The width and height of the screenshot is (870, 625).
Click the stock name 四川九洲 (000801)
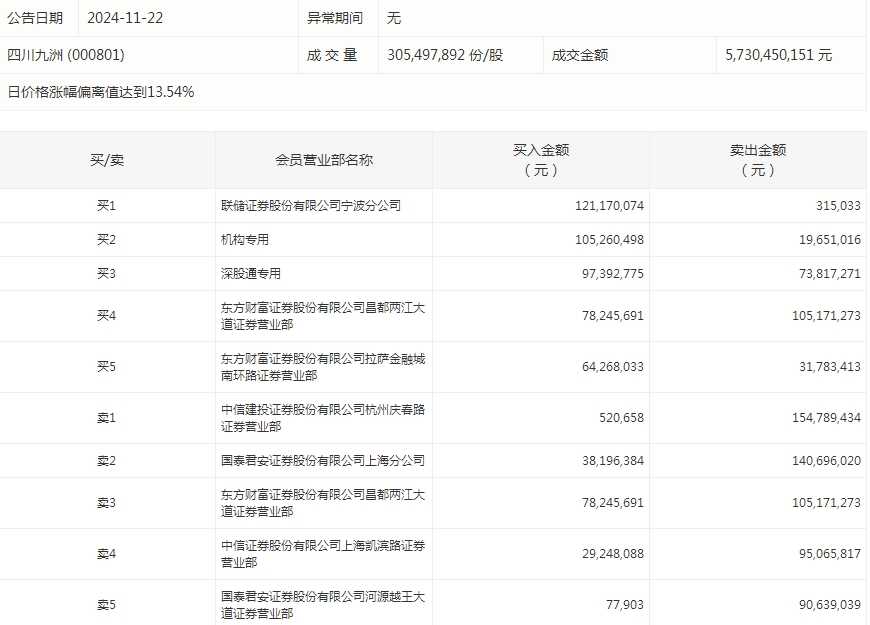click(66, 55)
